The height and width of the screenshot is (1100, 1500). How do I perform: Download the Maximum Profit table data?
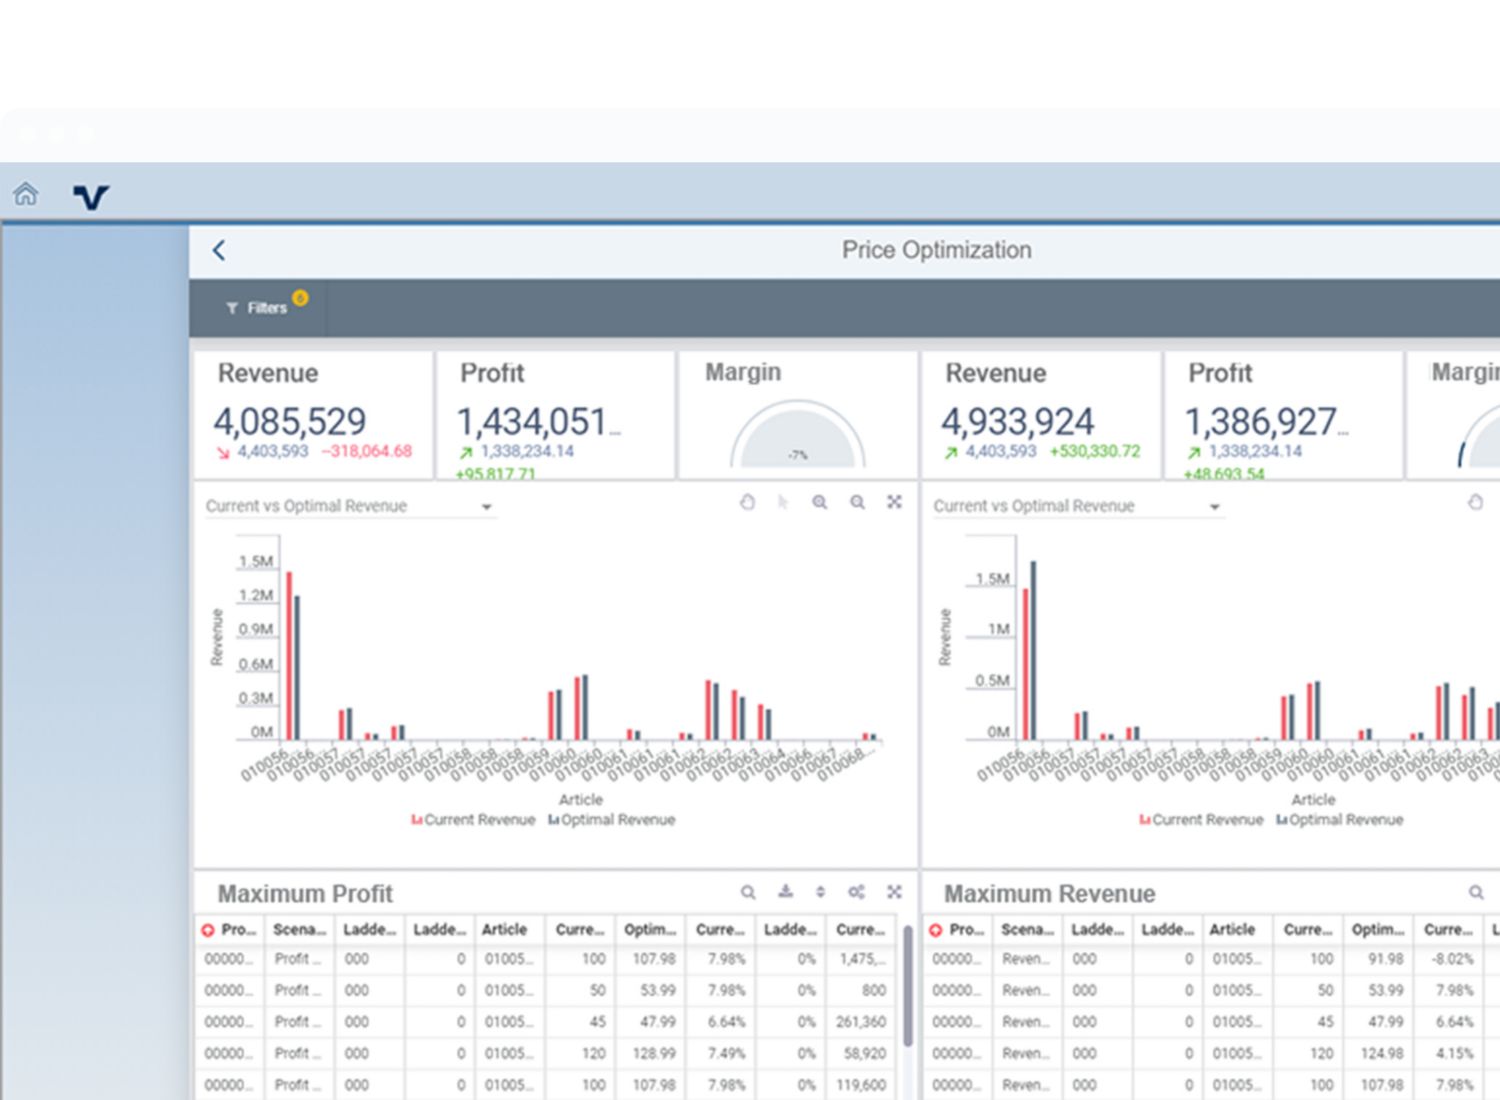tap(786, 892)
